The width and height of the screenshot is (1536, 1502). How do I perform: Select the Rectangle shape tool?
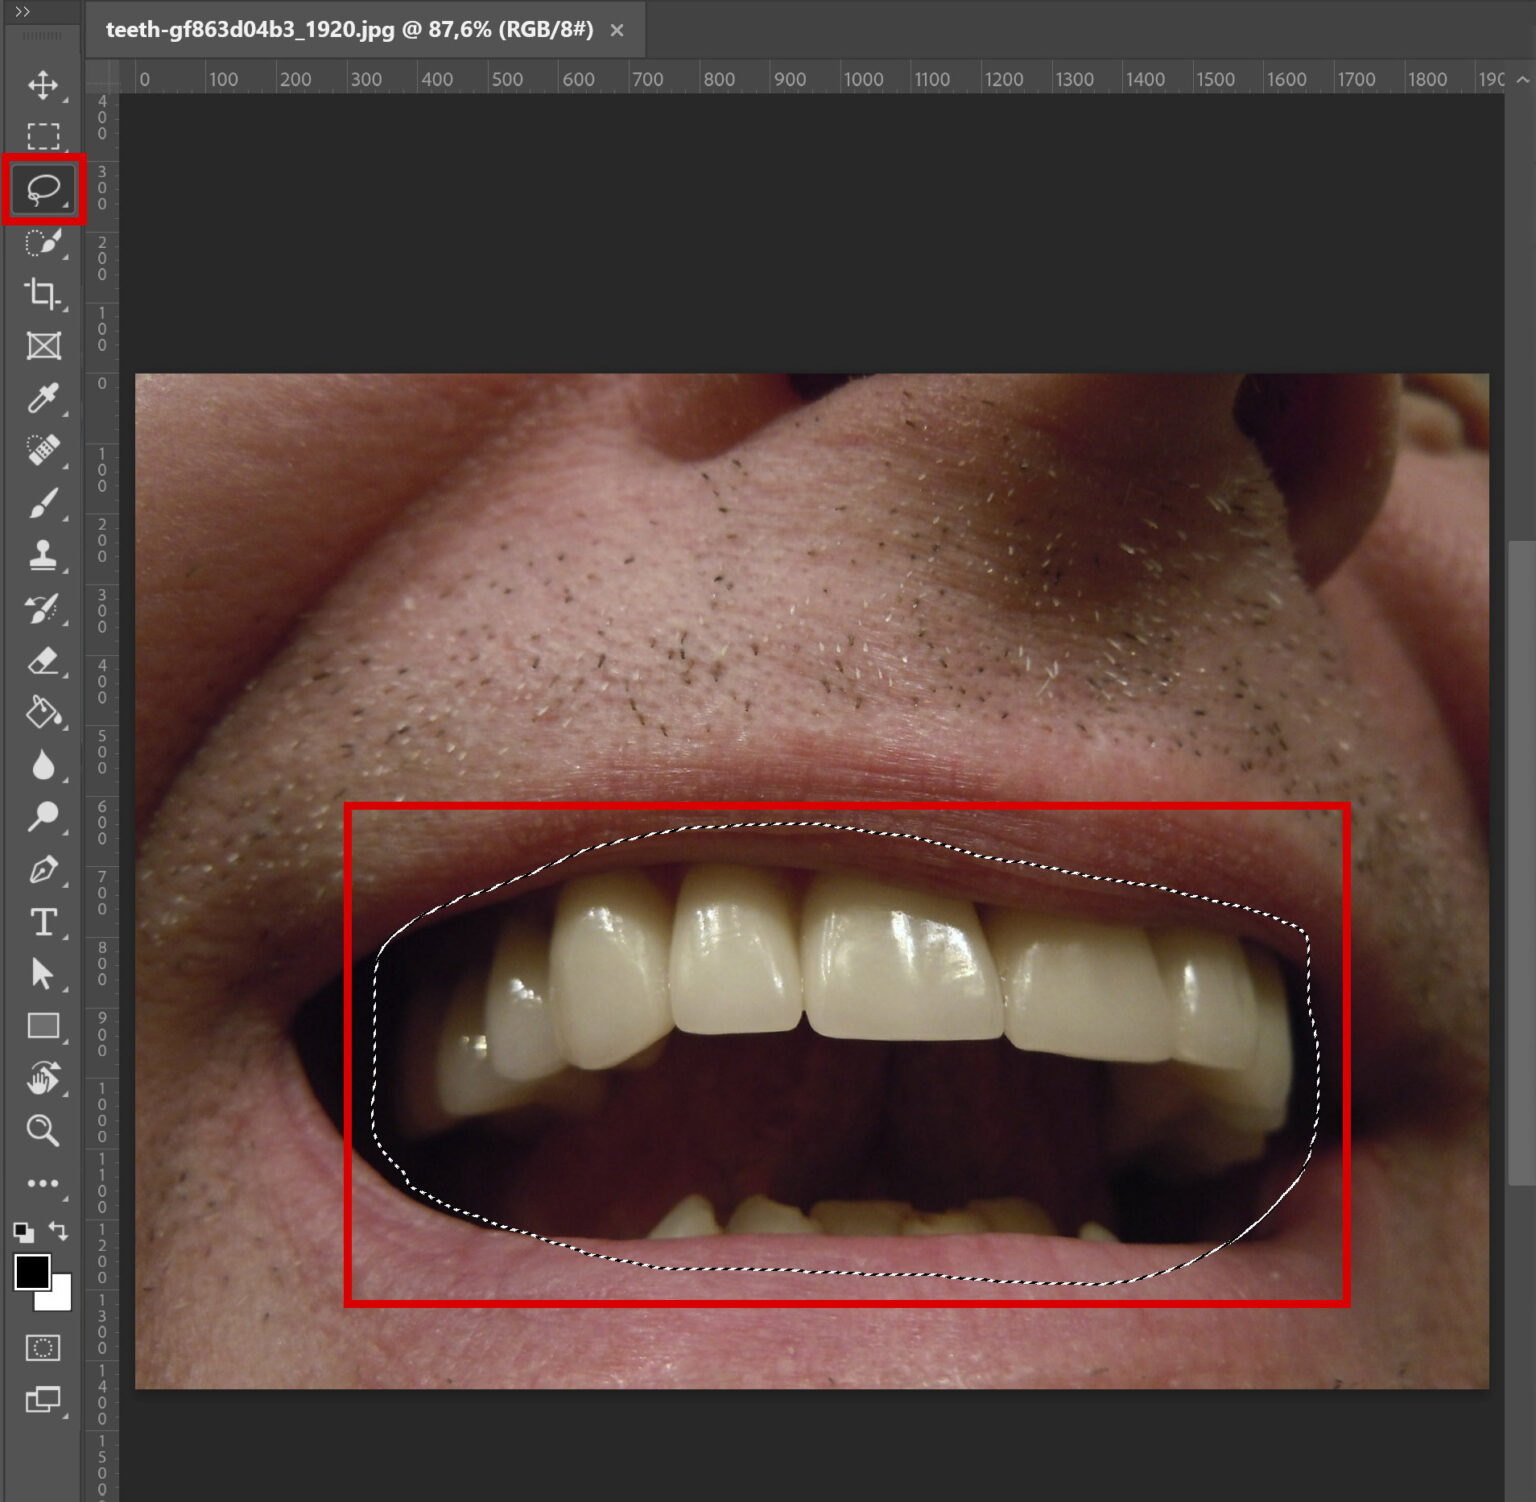pos(42,1026)
